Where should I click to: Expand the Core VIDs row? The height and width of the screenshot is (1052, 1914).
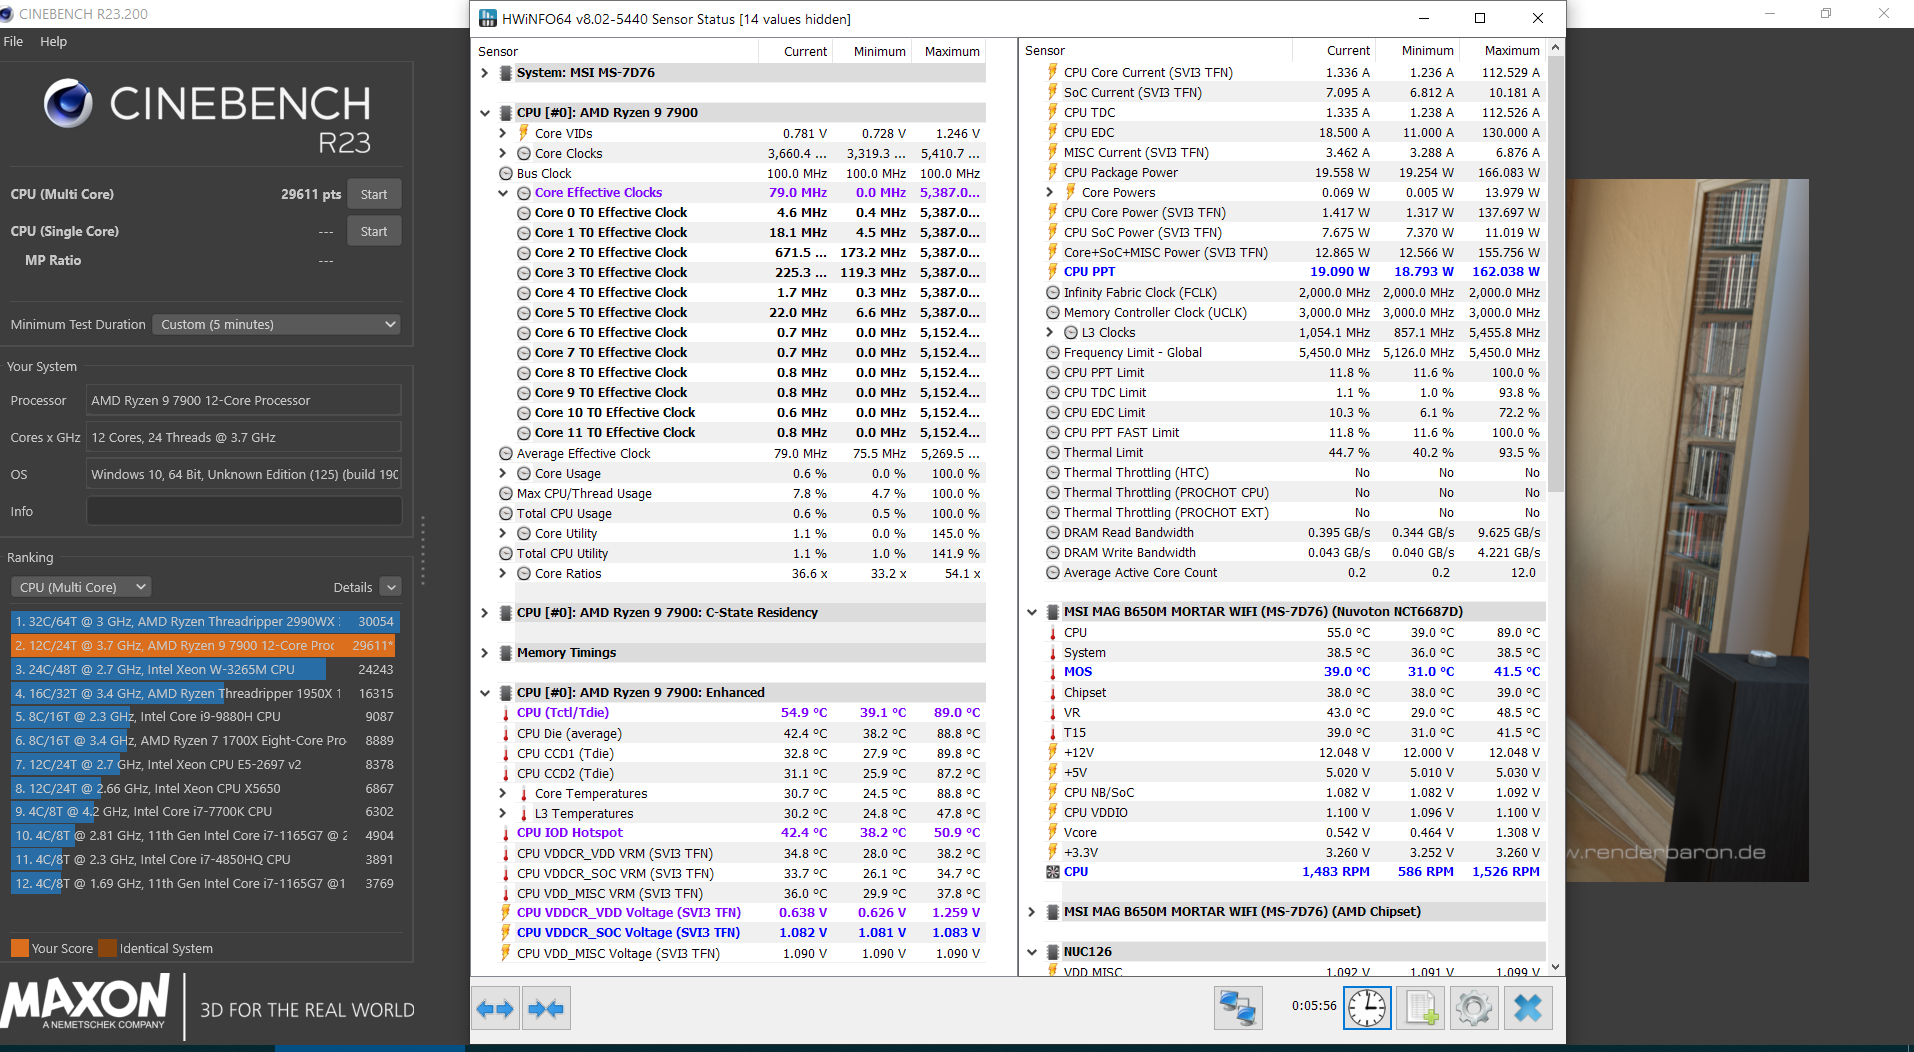pos(503,133)
